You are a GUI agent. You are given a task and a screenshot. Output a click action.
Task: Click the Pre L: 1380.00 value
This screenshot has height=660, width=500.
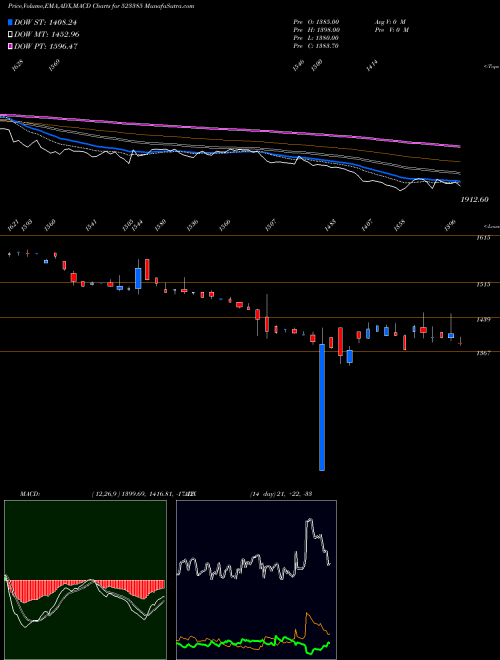(x=316, y=37)
